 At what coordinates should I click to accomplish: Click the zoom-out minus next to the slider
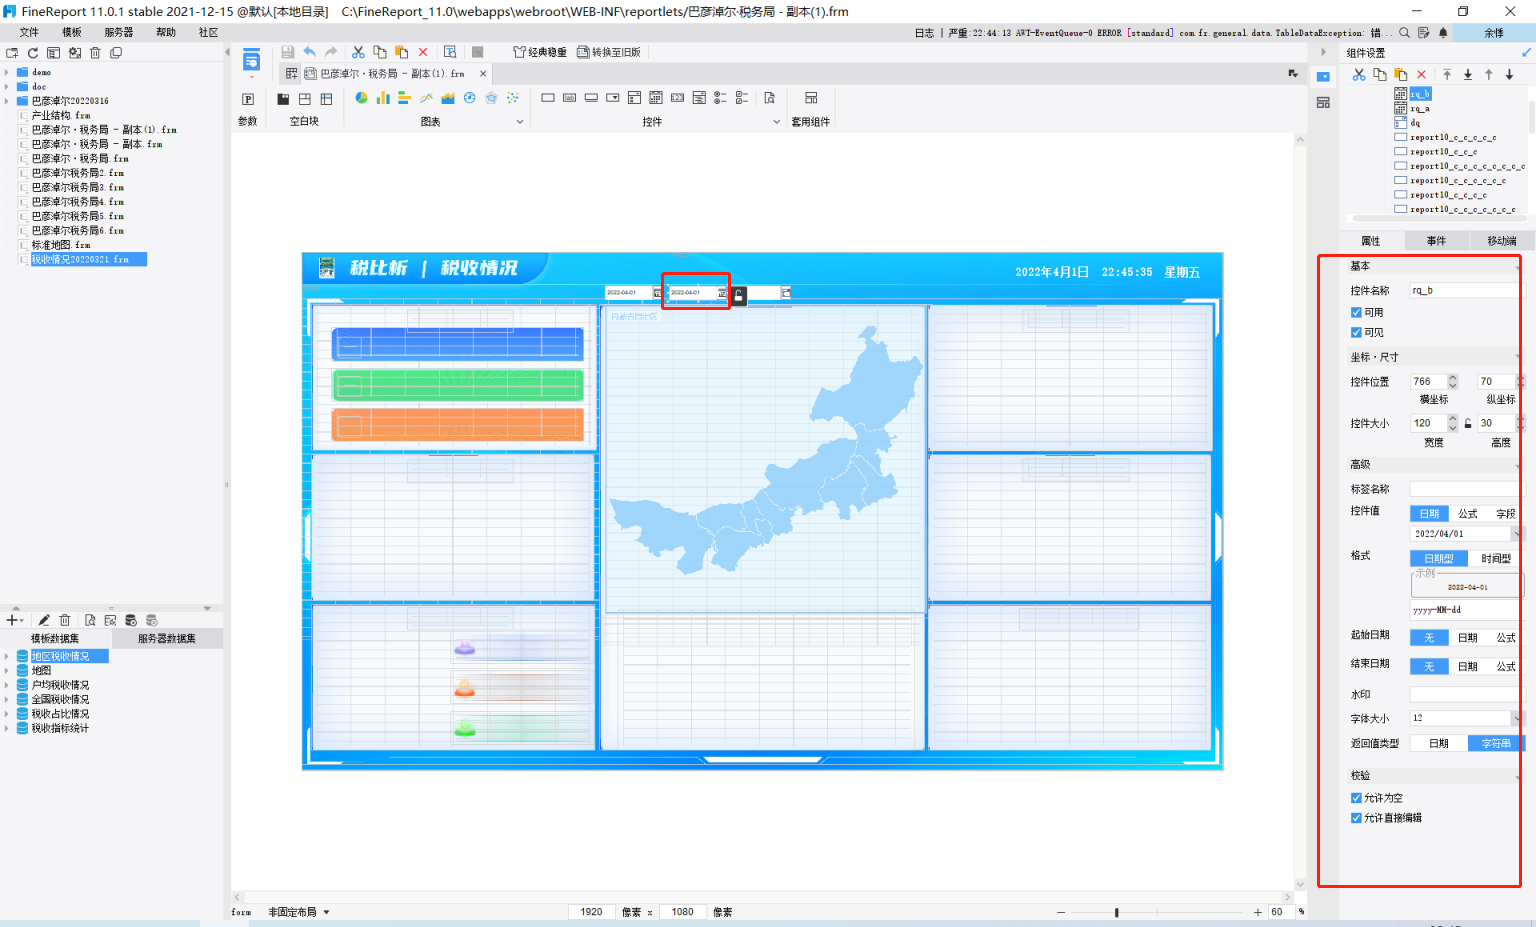click(1061, 912)
